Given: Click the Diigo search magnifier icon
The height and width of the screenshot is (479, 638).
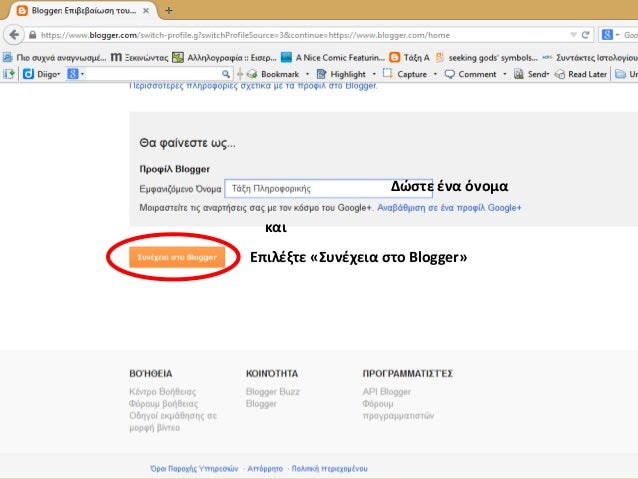Looking at the screenshot, I should coord(226,74).
